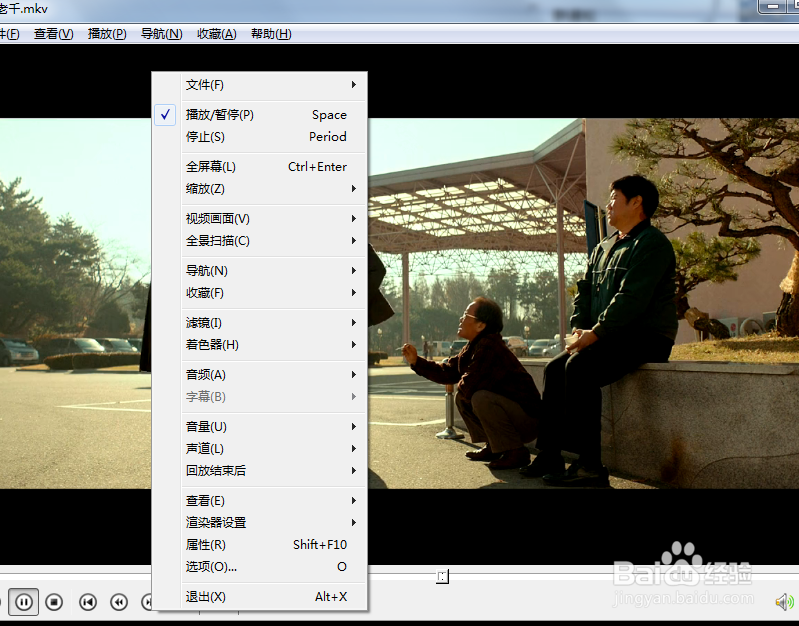
Task: Click the skip to previous button
Action: (88, 602)
